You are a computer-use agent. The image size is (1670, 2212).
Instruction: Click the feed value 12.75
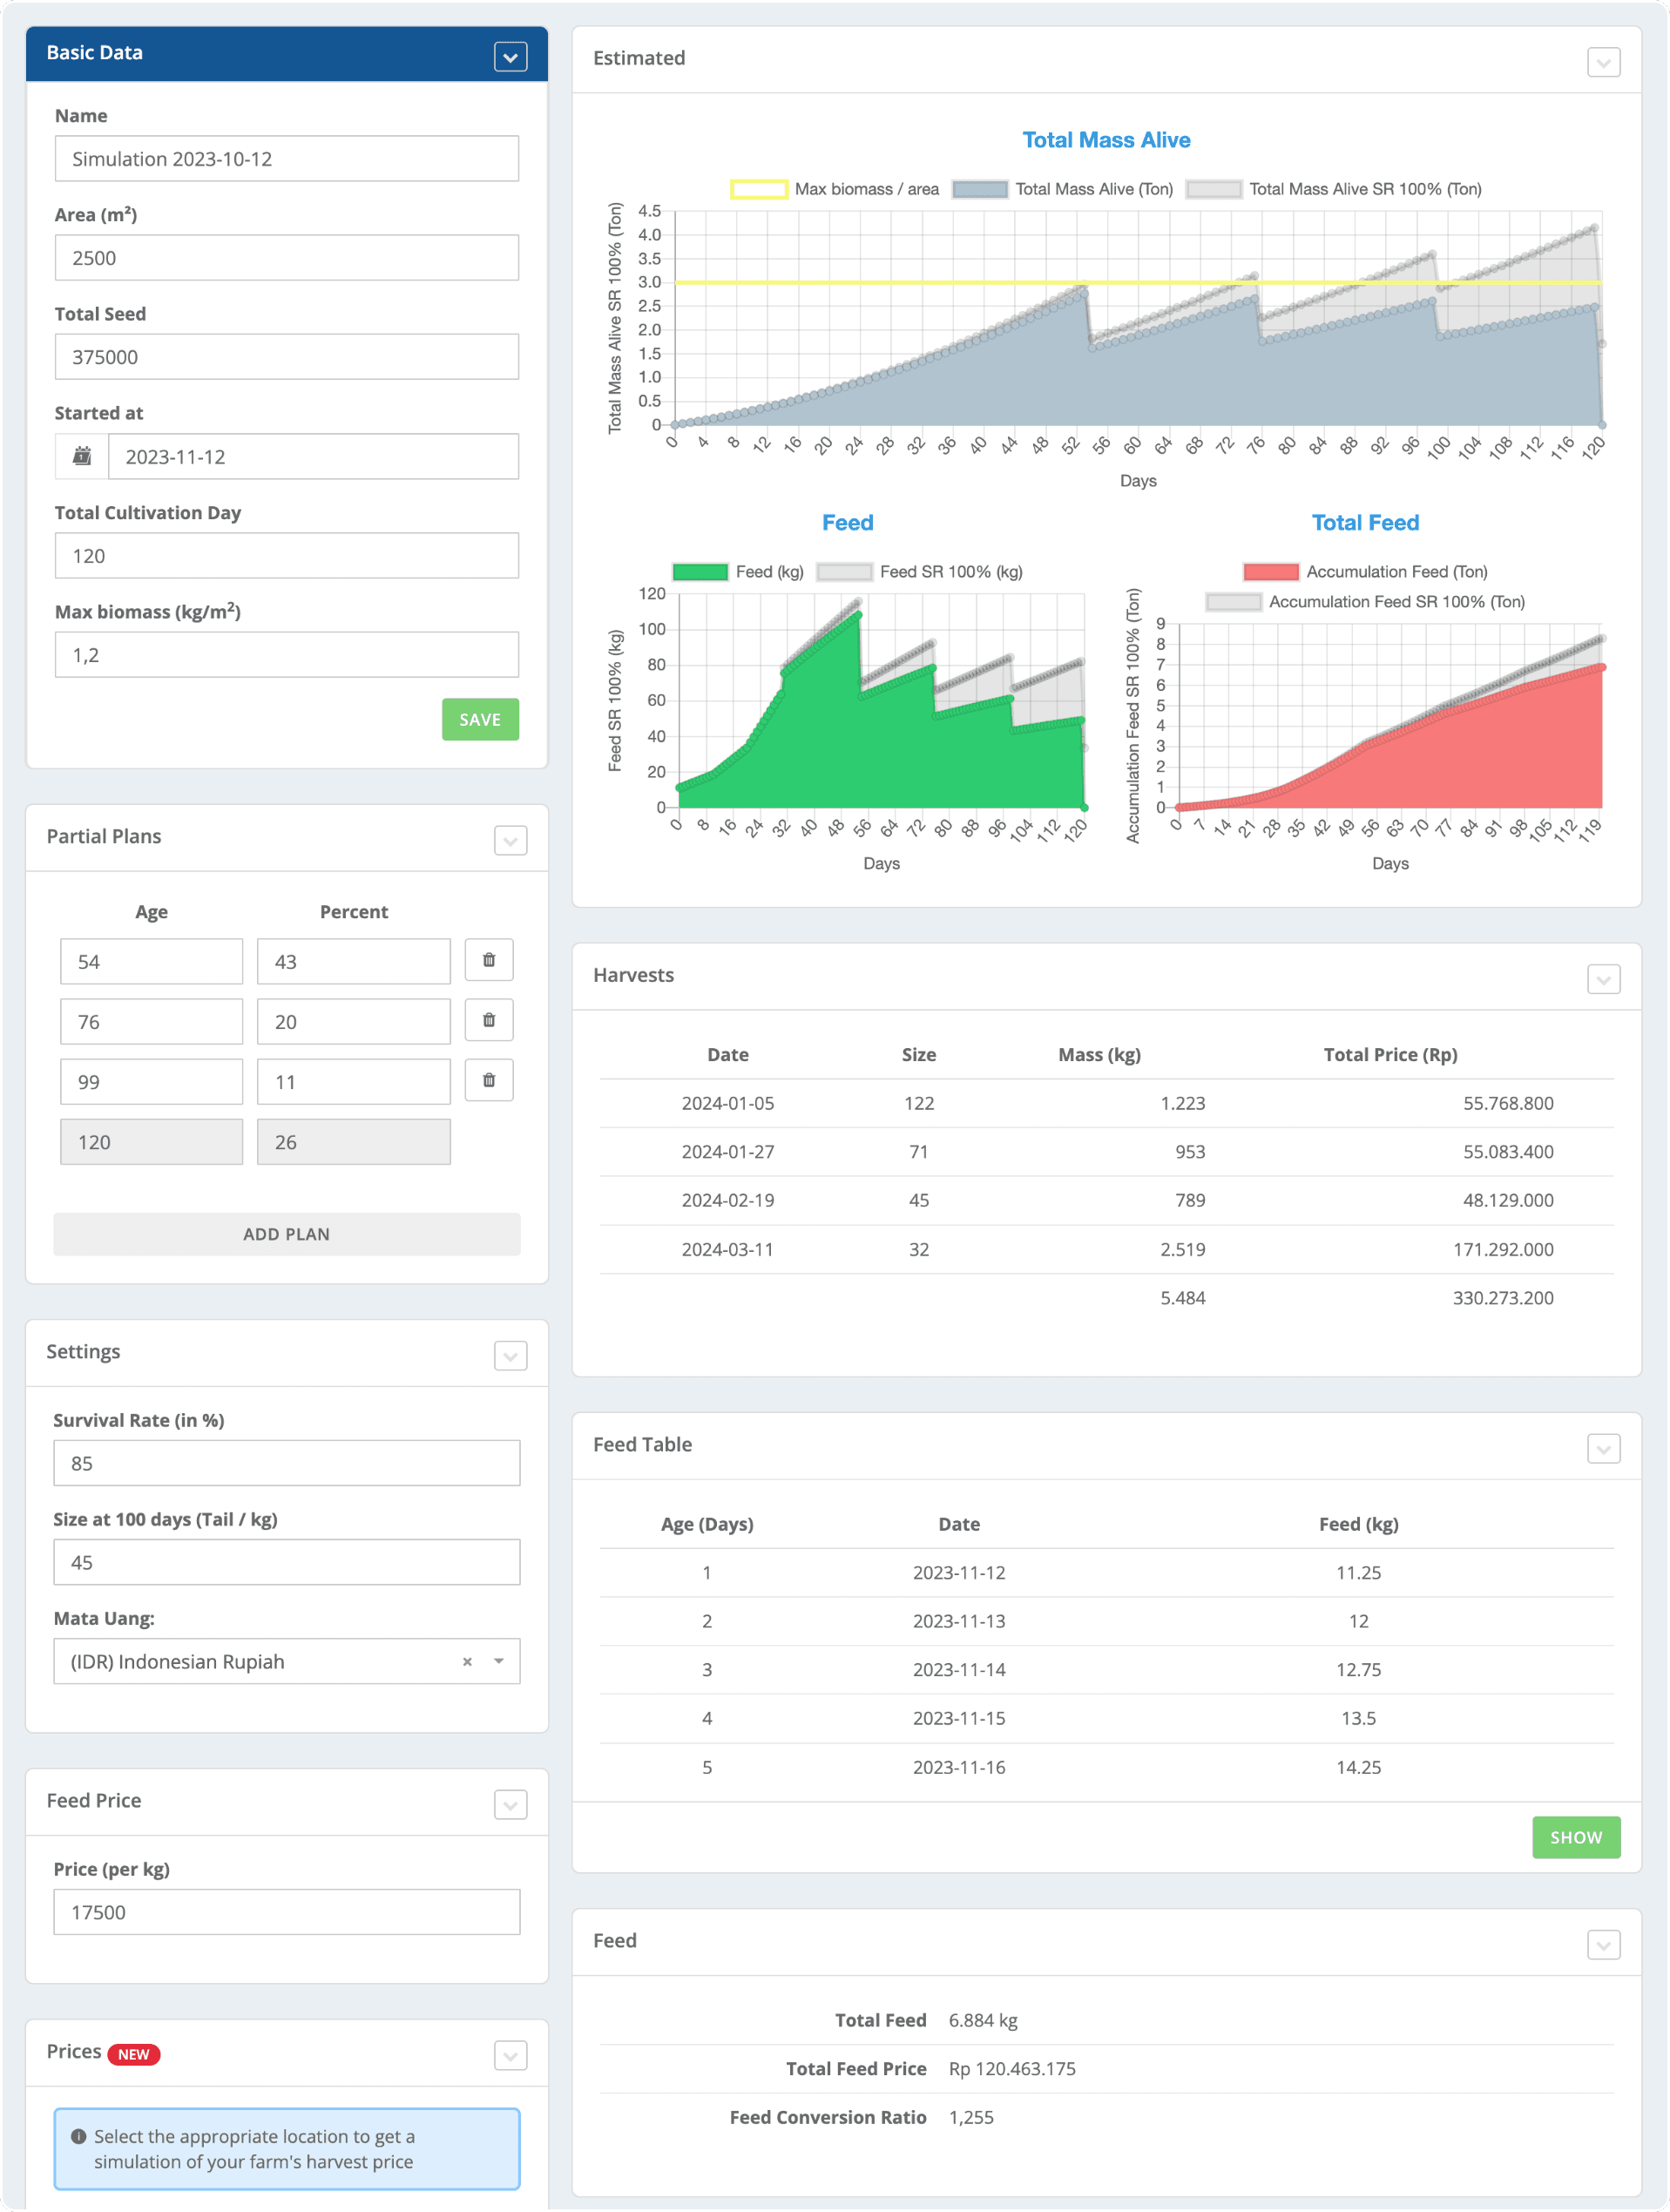coord(1358,1669)
